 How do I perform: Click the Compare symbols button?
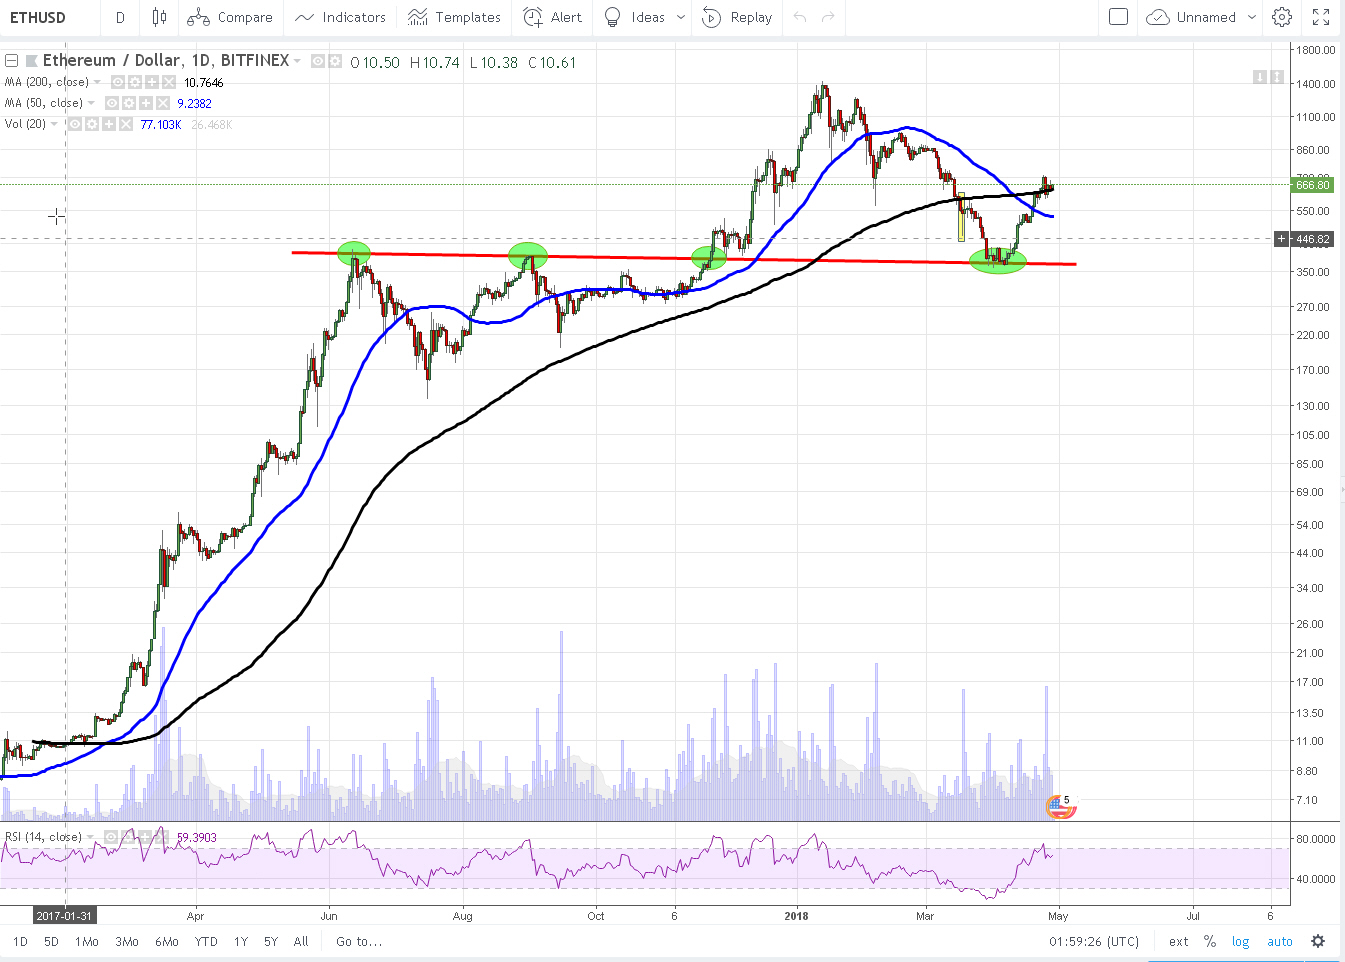(x=230, y=17)
